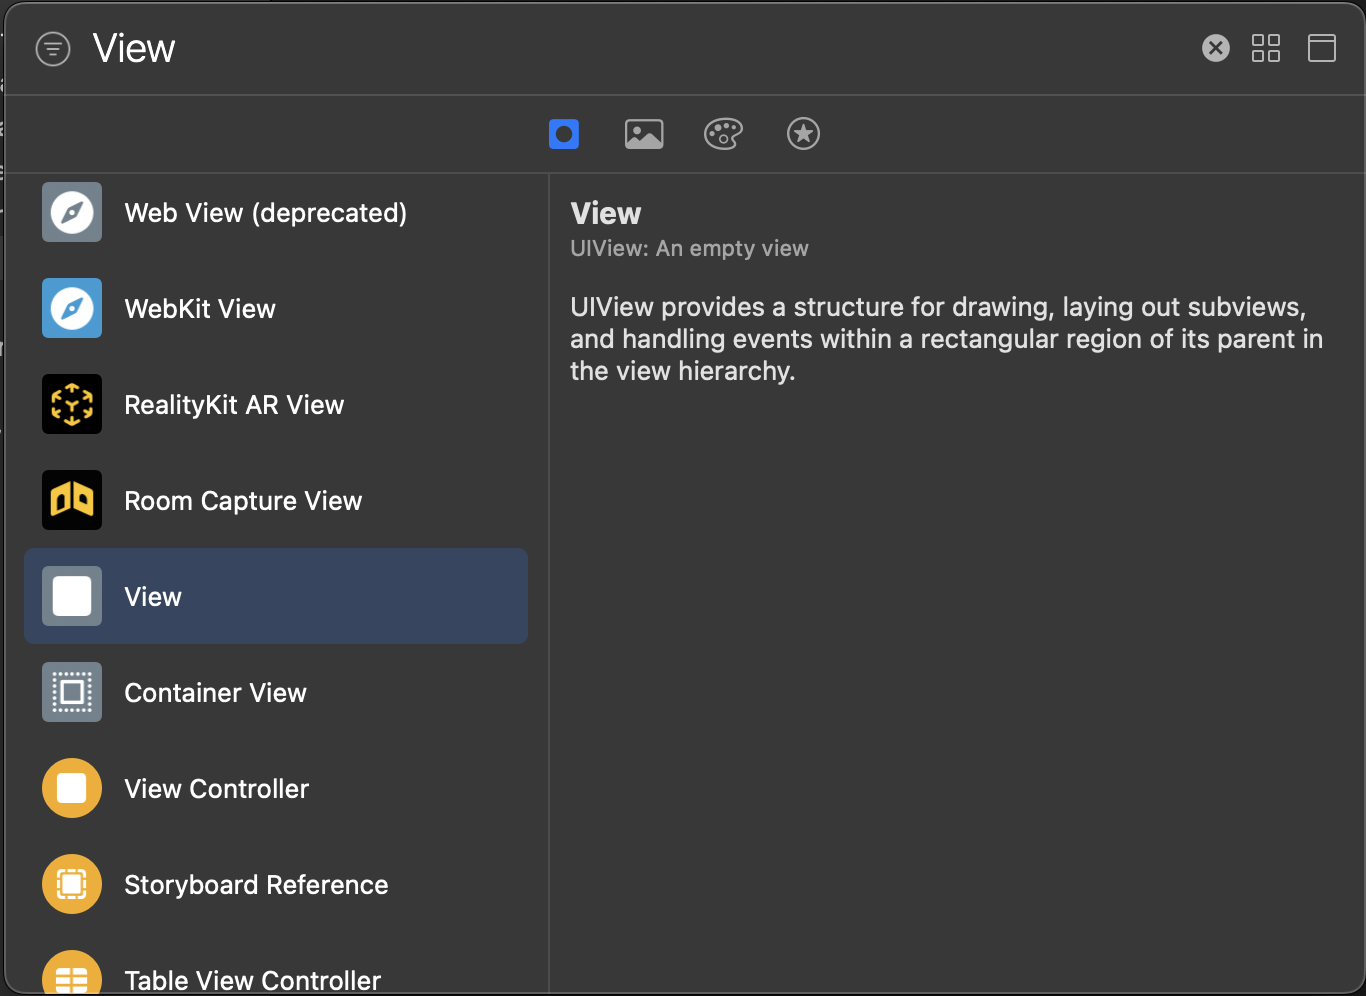Show the starred Snippets library tab

point(803,134)
